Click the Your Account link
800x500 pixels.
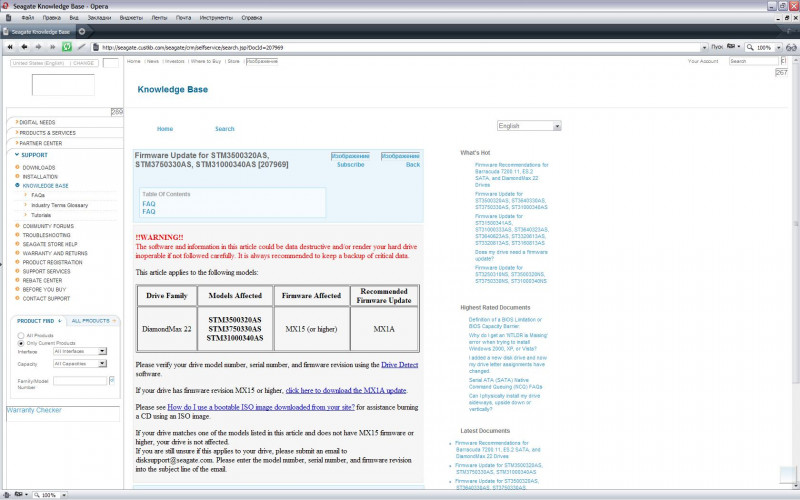click(703, 61)
